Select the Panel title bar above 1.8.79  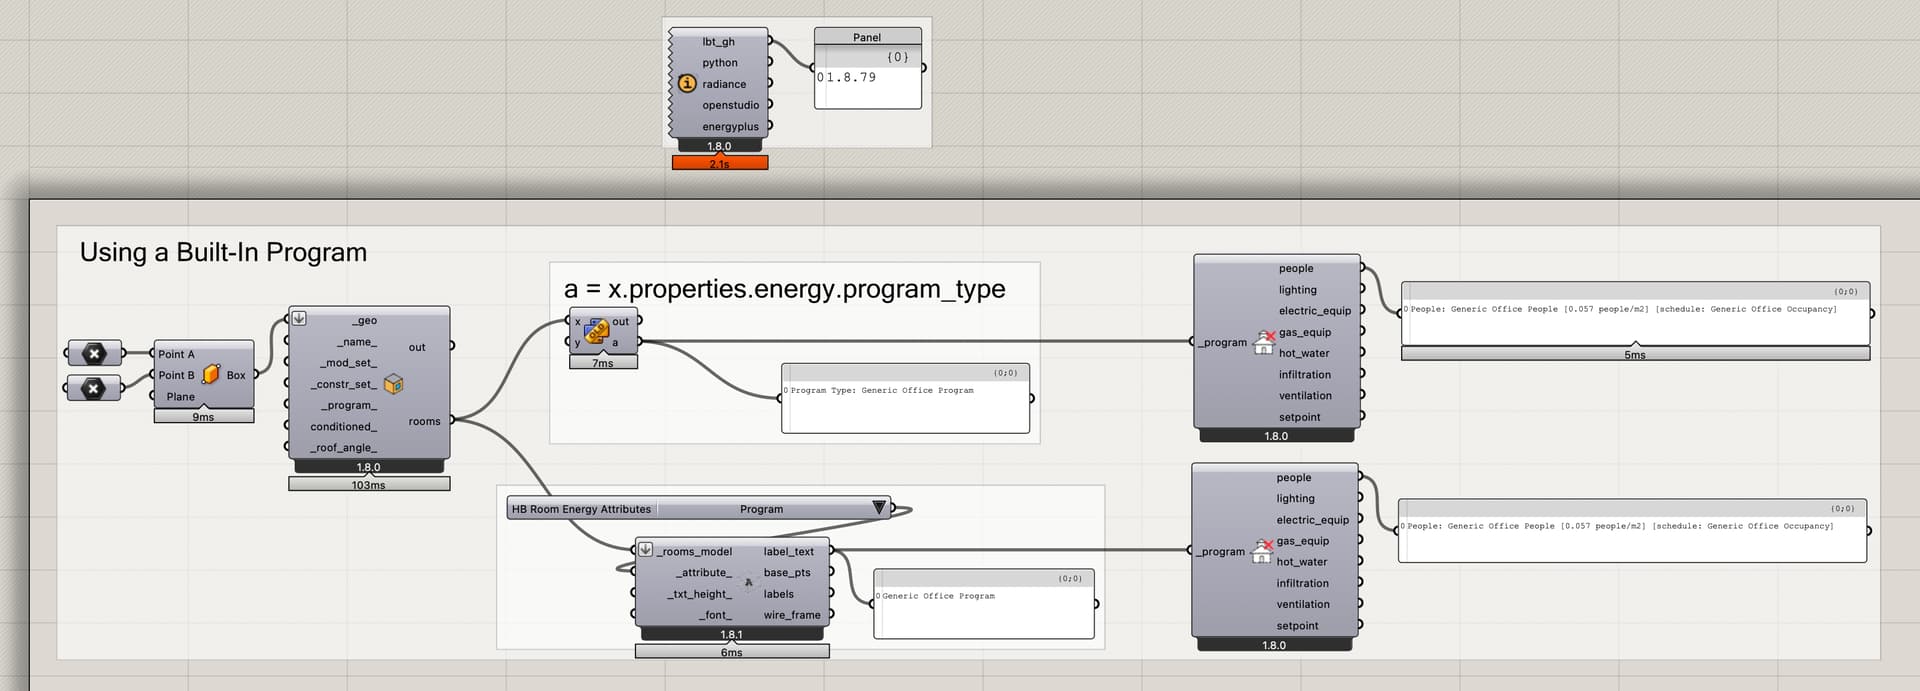coord(867,37)
